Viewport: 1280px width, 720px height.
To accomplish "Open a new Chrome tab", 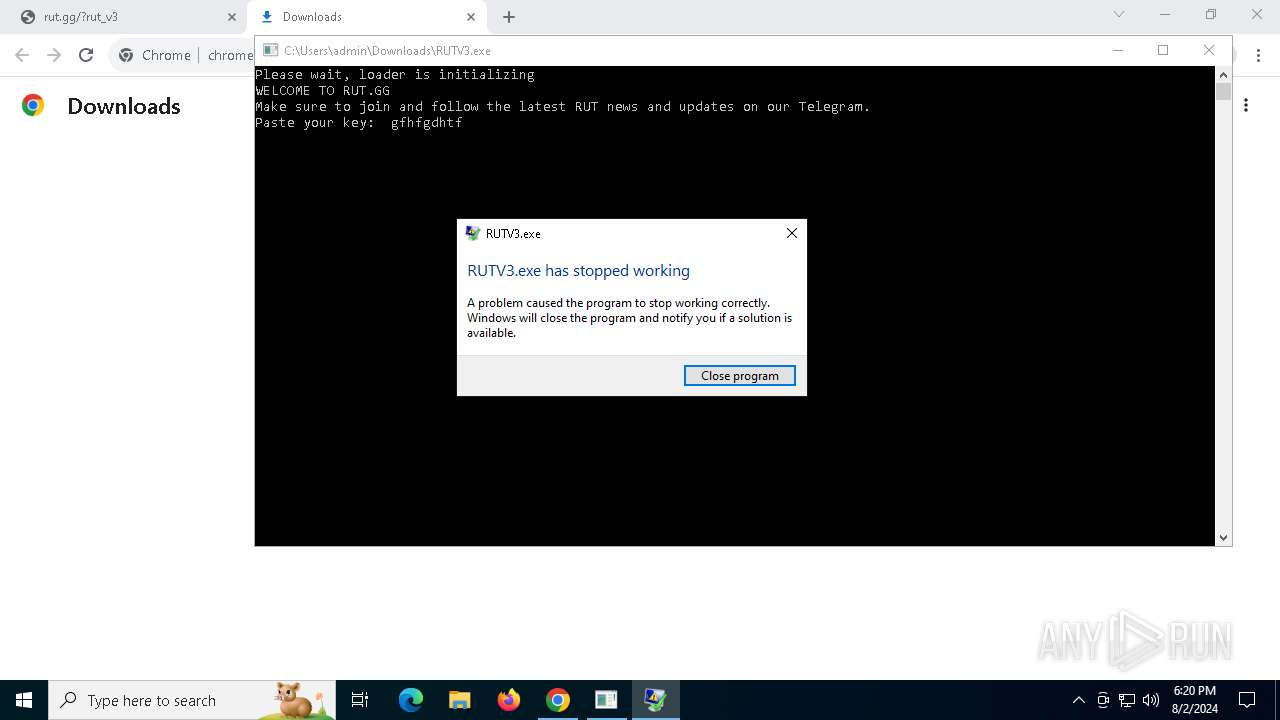I will [509, 17].
